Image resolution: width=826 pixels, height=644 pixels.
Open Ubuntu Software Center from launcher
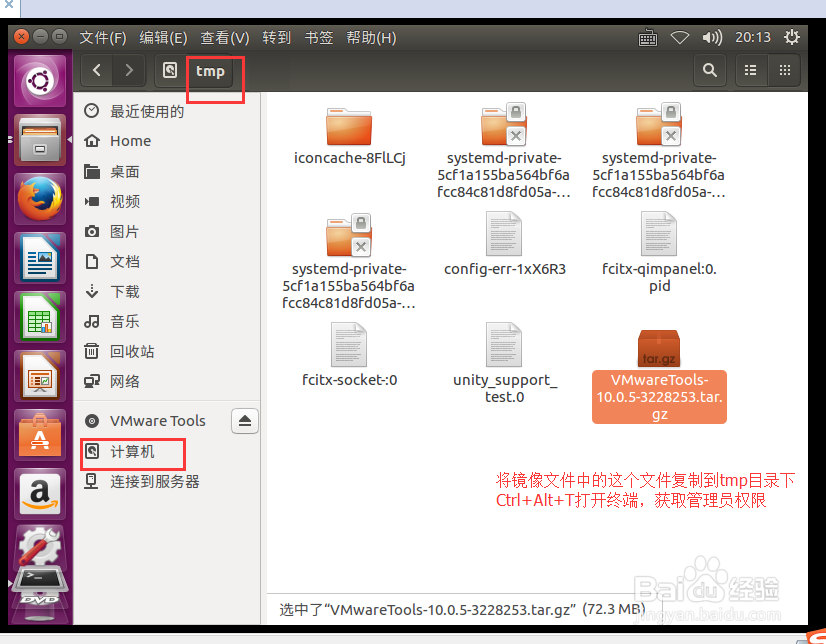pos(40,435)
